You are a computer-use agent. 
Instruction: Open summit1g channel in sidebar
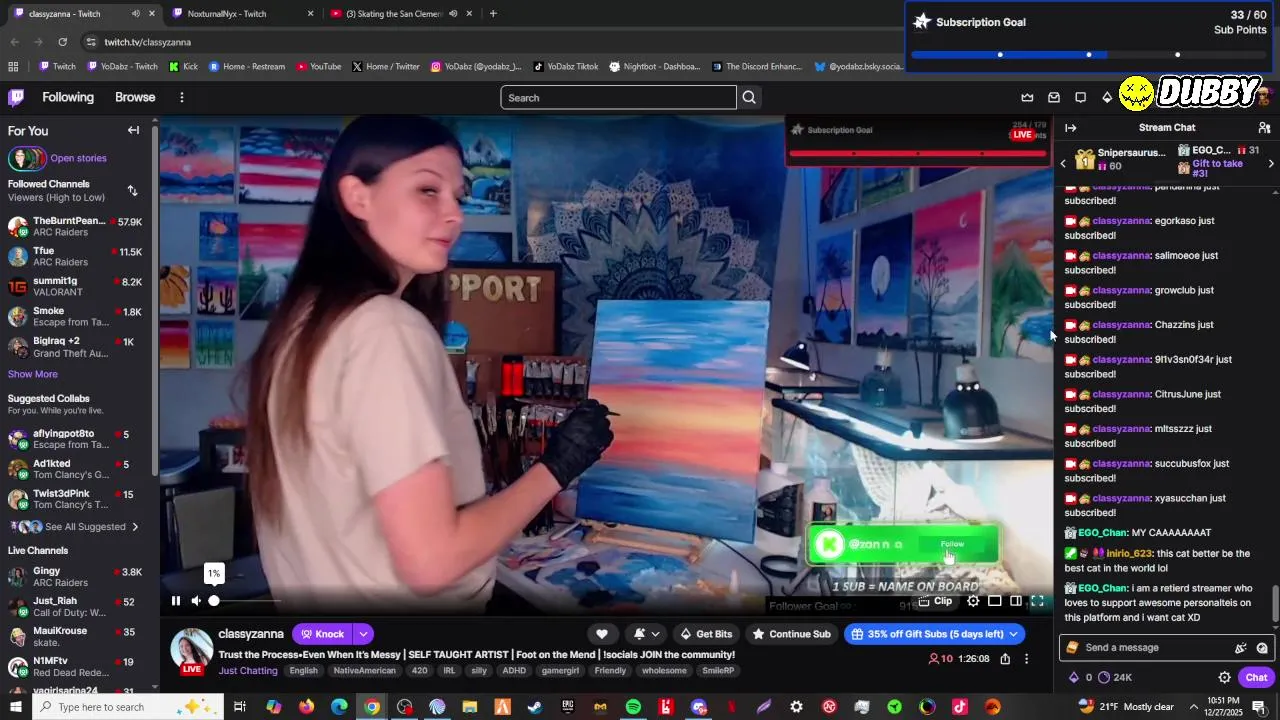(75, 286)
